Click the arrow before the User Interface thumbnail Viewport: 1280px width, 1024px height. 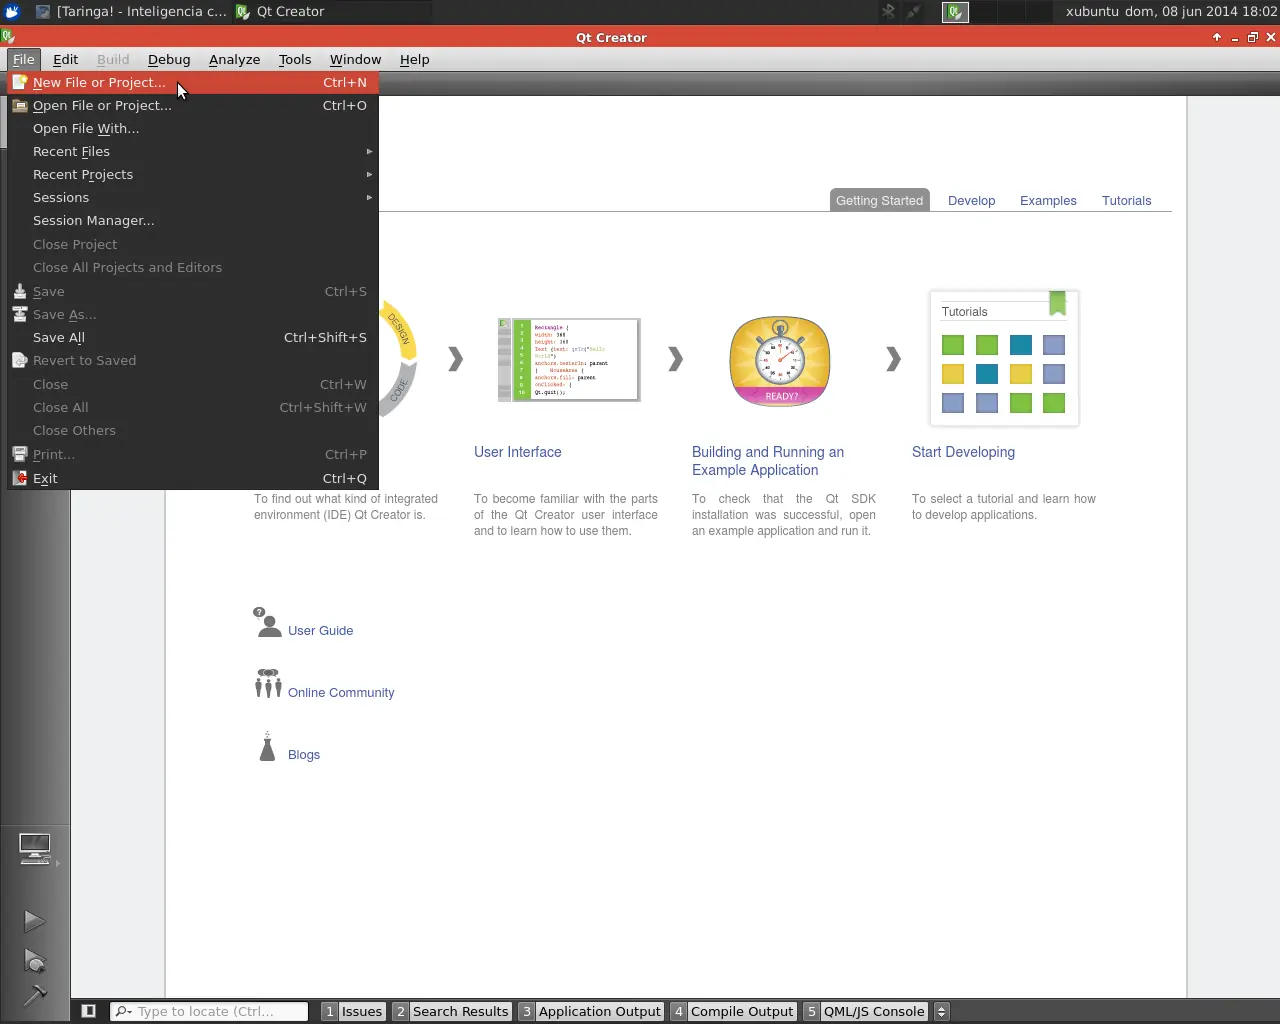coord(456,359)
